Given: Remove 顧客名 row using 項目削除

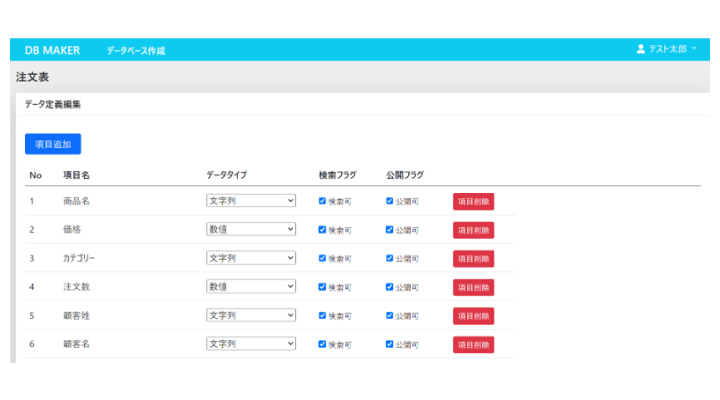Looking at the screenshot, I should point(473,344).
